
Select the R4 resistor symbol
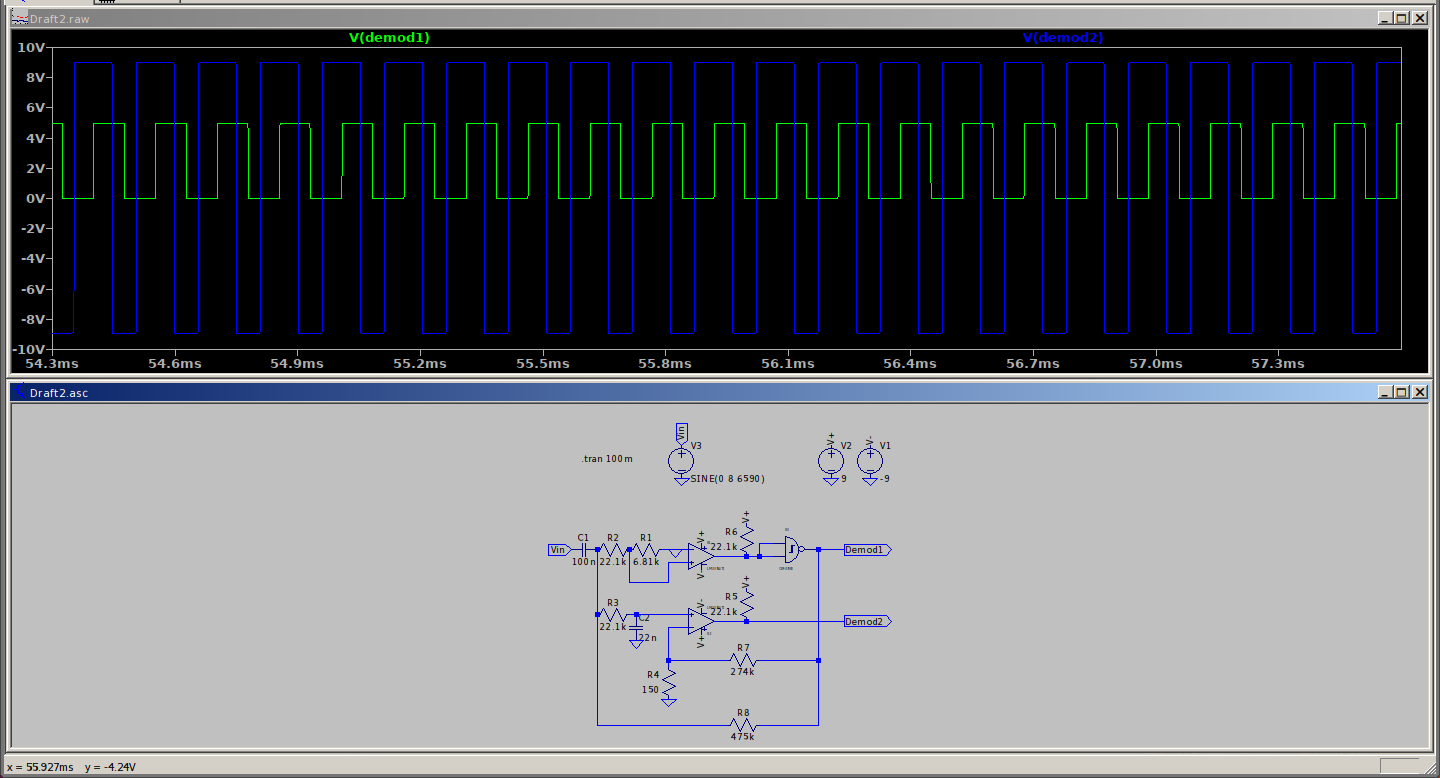[x=669, y=682]
